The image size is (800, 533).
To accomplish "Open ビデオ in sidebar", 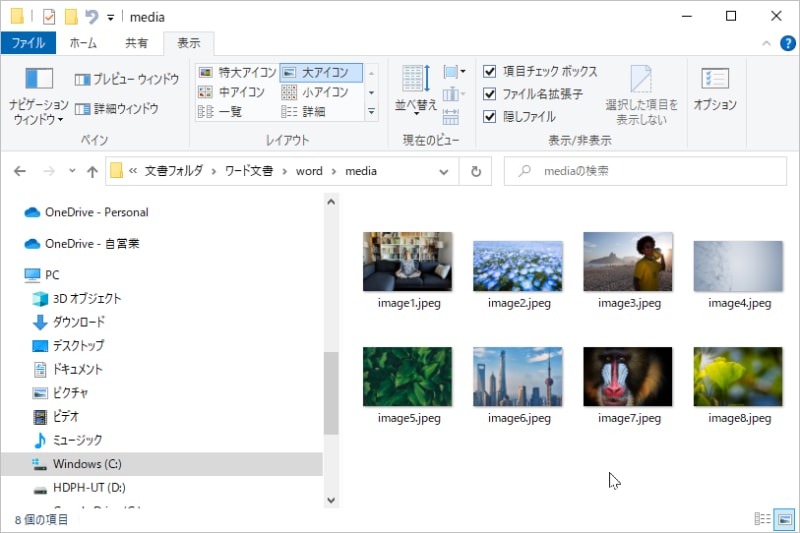I will (x=56, y=416).
